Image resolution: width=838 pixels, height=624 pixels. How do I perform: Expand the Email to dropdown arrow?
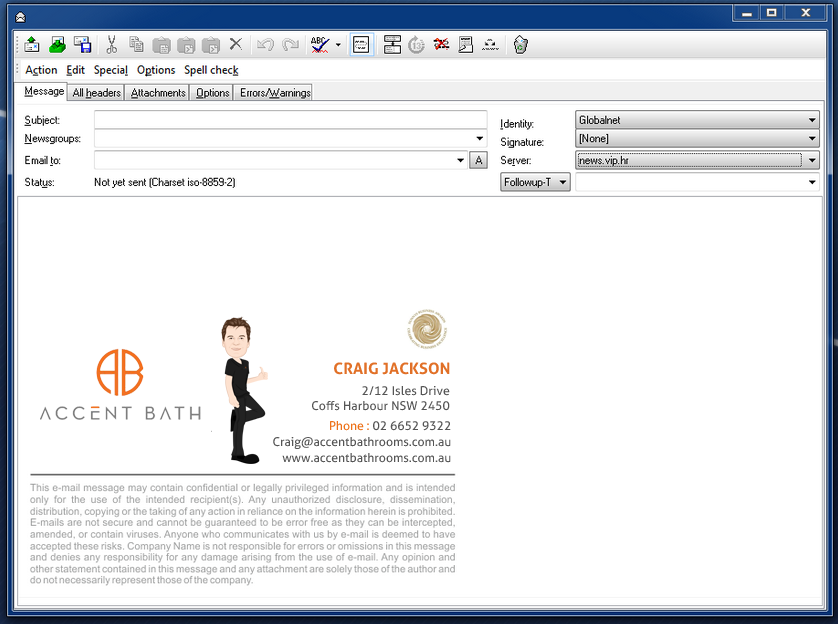[460, 160]
